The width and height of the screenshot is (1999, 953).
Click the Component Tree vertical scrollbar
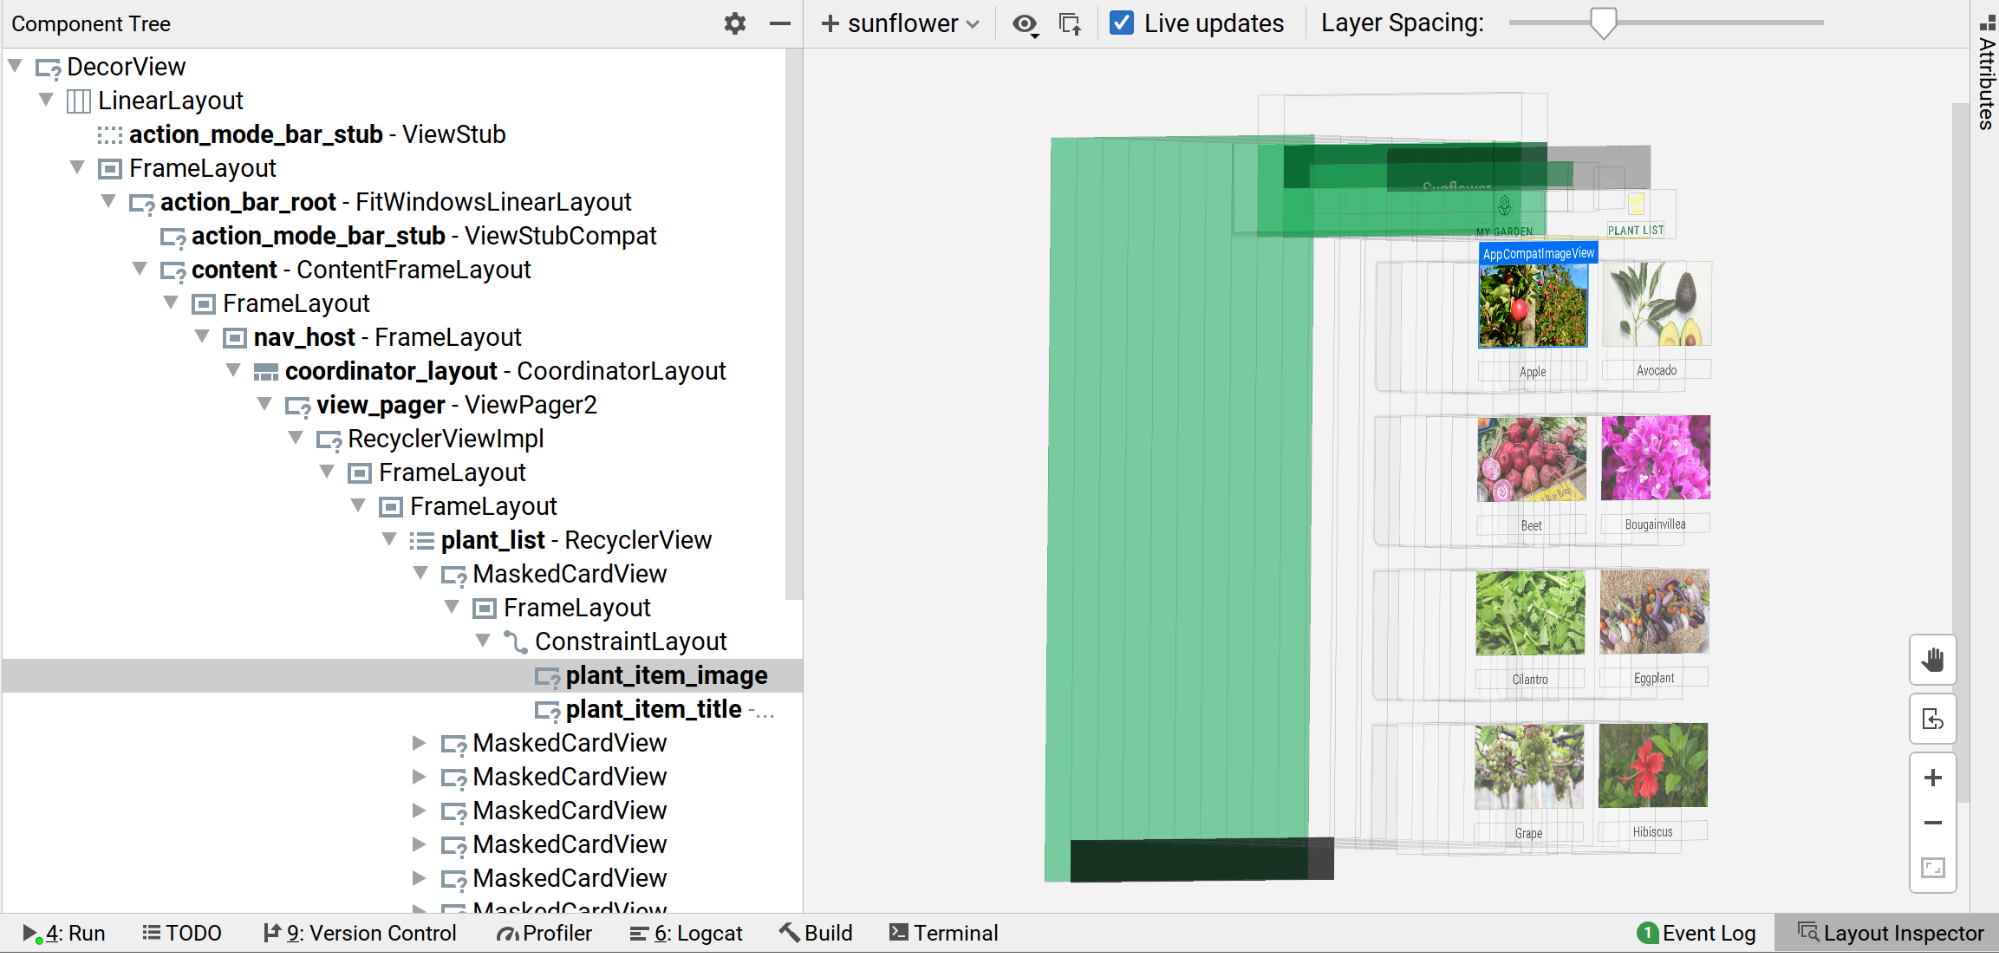[x=794, y=325]
